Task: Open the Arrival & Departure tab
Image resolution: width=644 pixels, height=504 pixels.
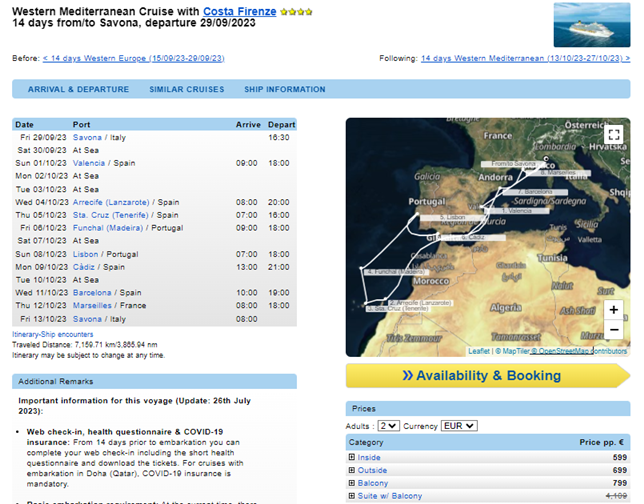Action: [78, 89]
